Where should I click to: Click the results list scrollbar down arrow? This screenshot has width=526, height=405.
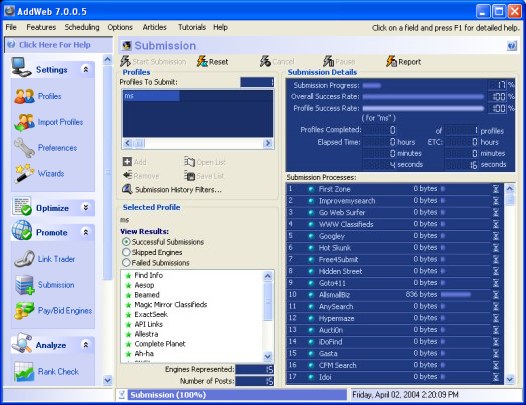(268, 356)
